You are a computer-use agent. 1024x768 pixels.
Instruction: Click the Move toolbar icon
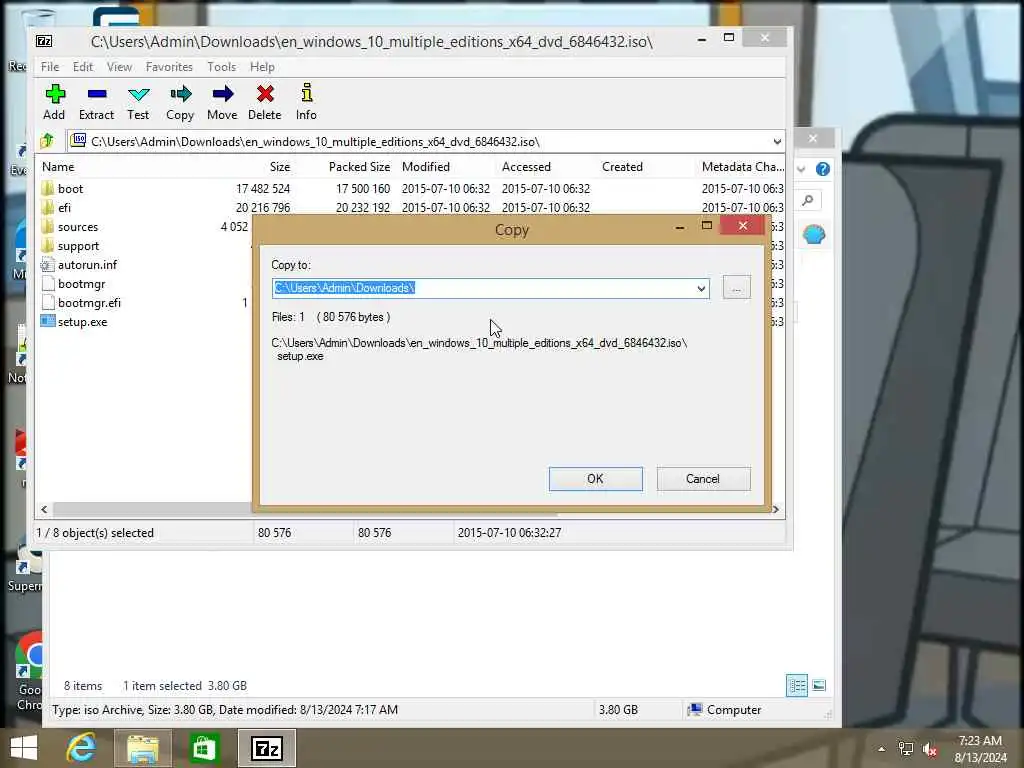pos(223,102)
